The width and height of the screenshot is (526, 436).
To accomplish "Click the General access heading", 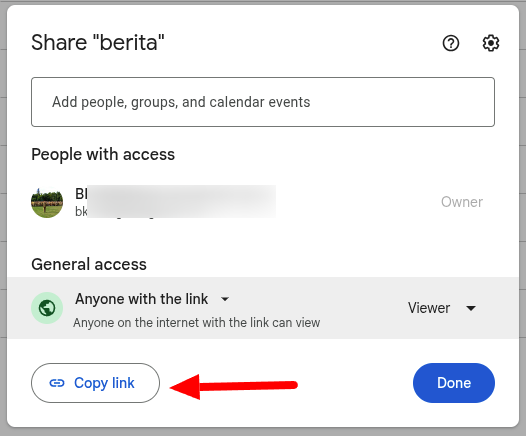I will (89, 264).
